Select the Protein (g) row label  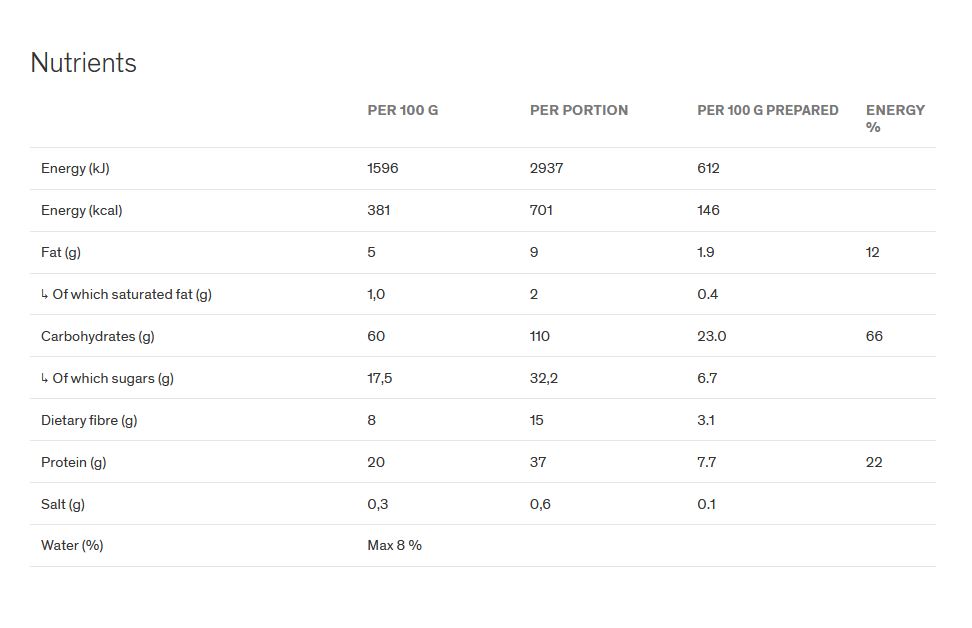click(x=73, y=462)
